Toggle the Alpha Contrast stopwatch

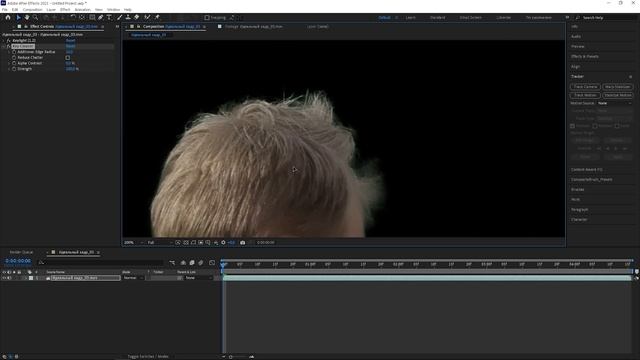tap(14, 63)
